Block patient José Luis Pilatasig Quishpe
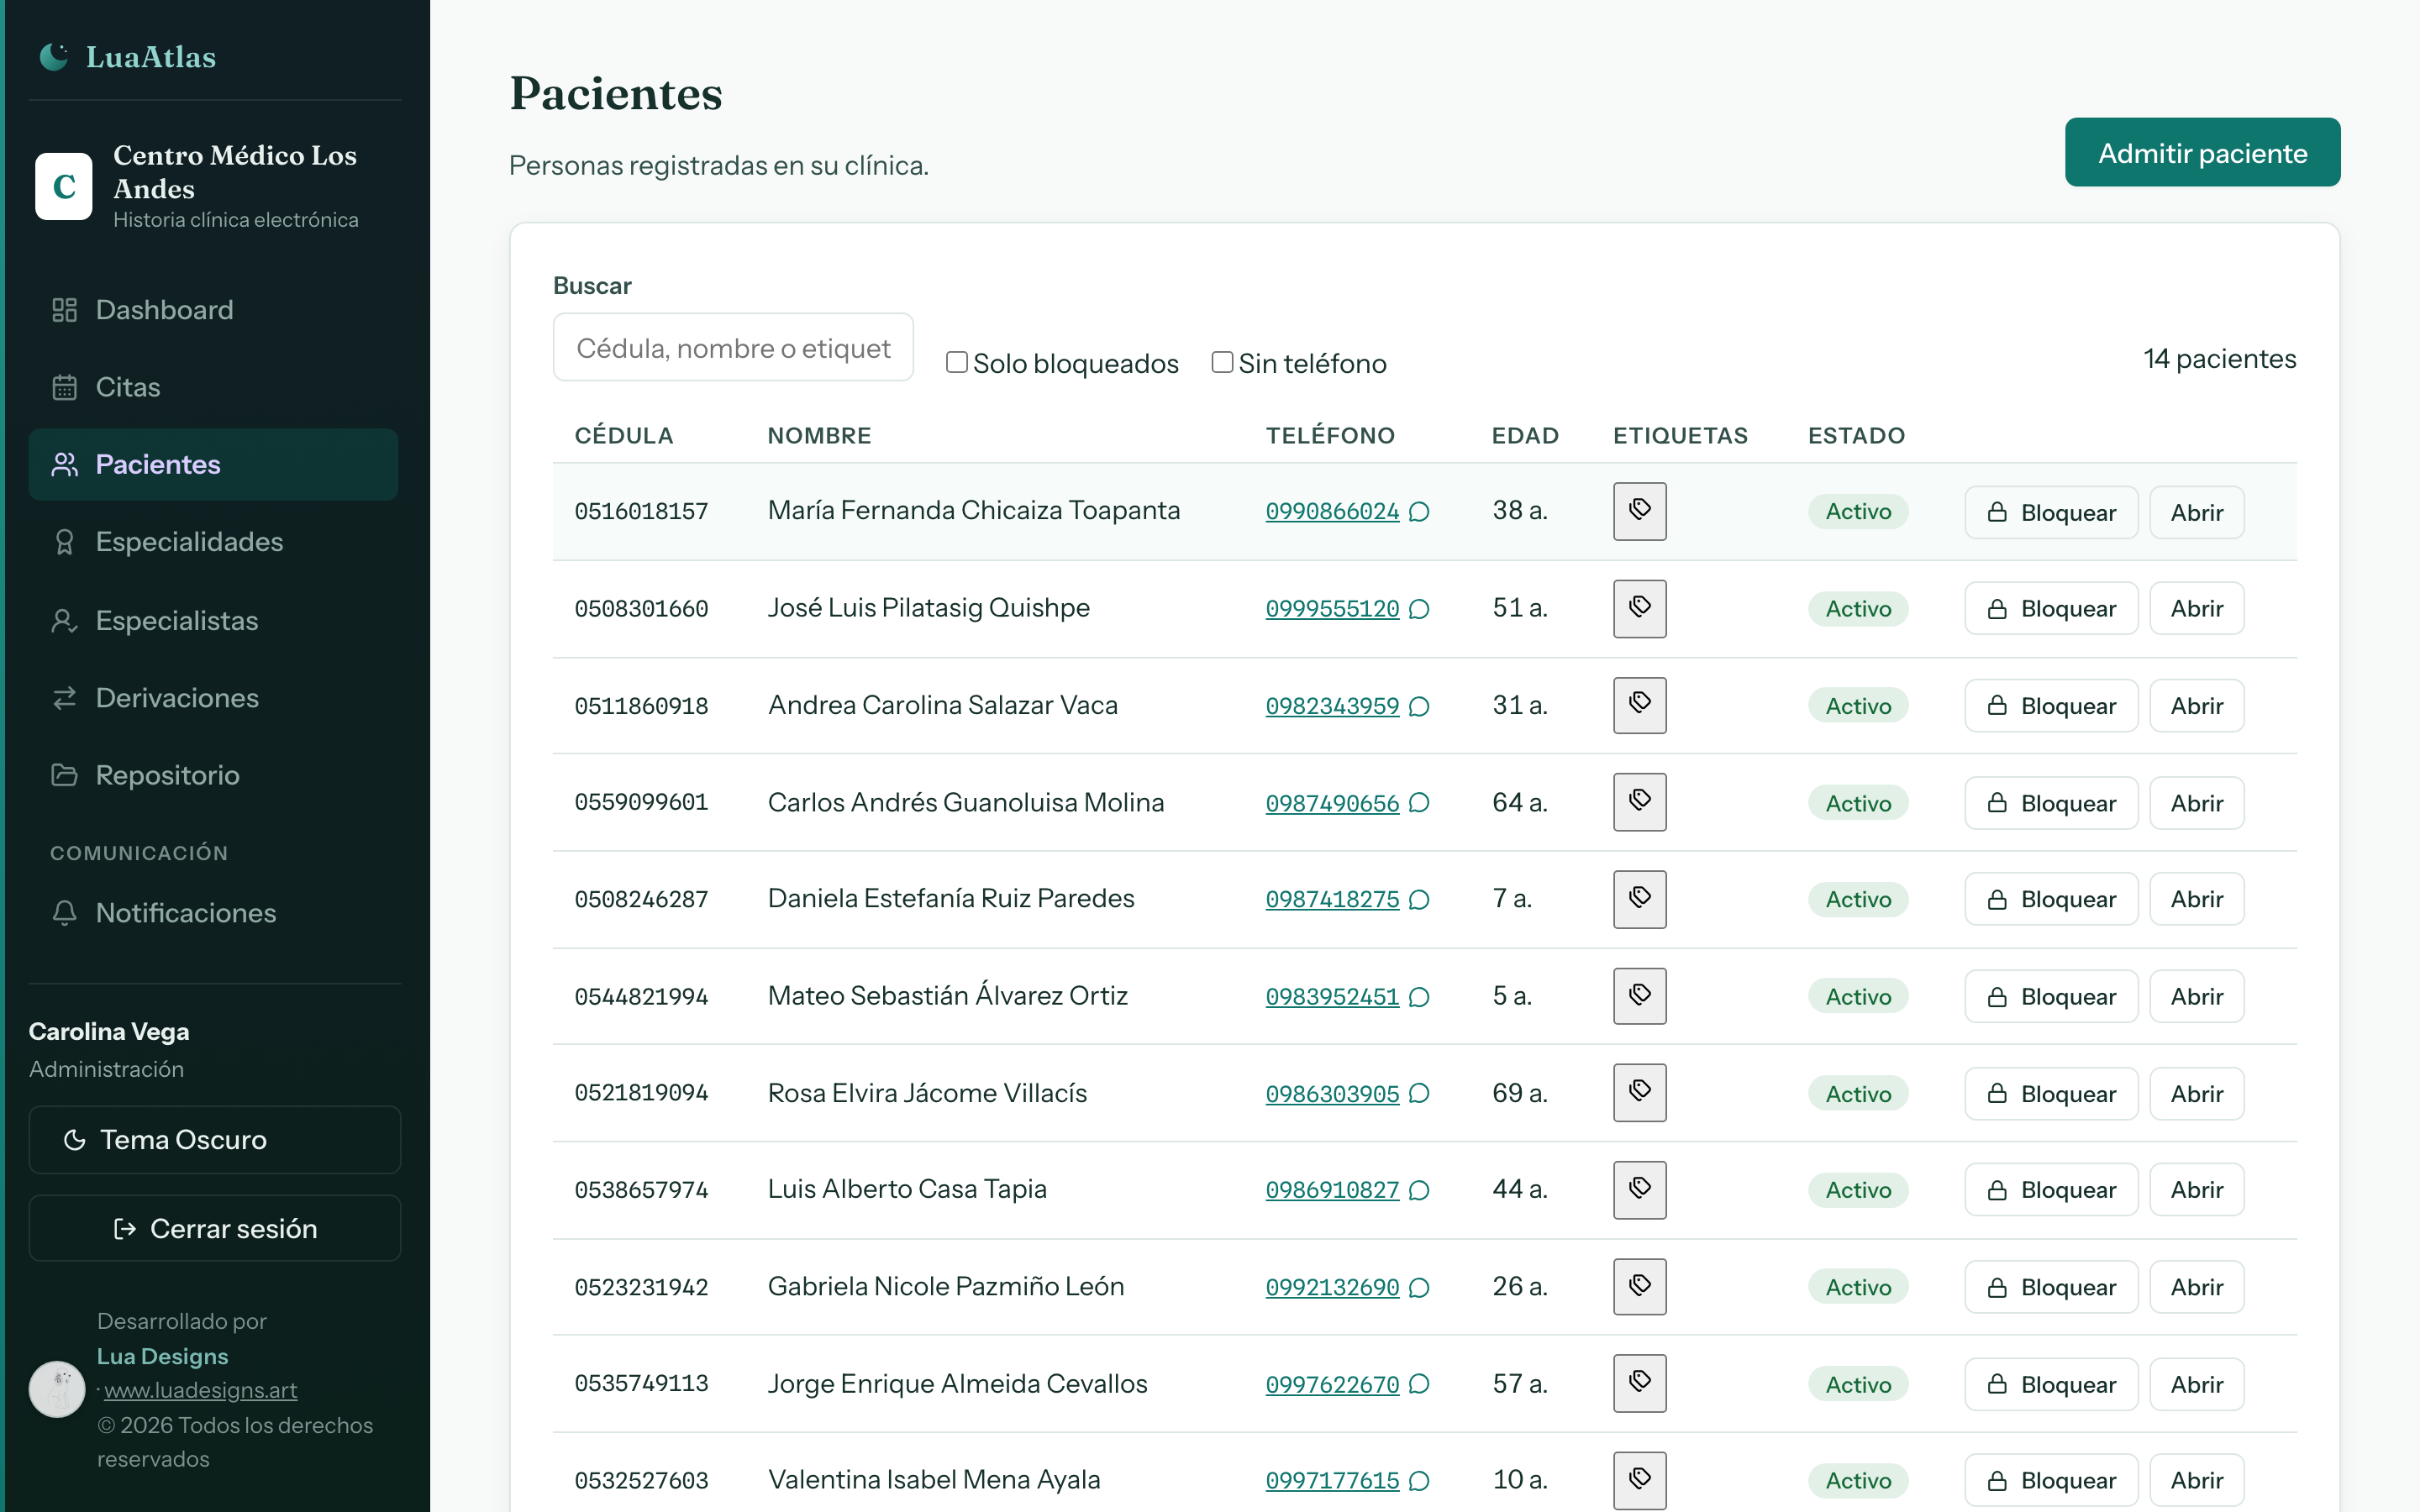Image resolution: width=2420 pixels, height=1512 pixels. coord(2051,609)
